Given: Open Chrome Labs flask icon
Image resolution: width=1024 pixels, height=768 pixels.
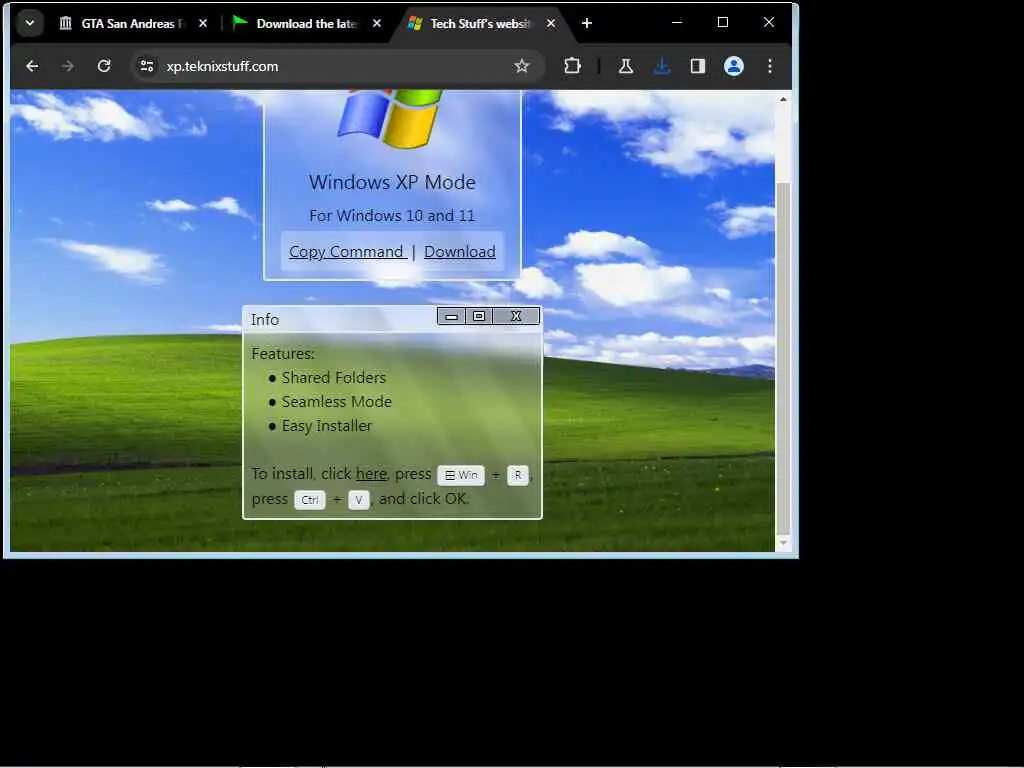Looking at the screenshot, I should [626, 66].
